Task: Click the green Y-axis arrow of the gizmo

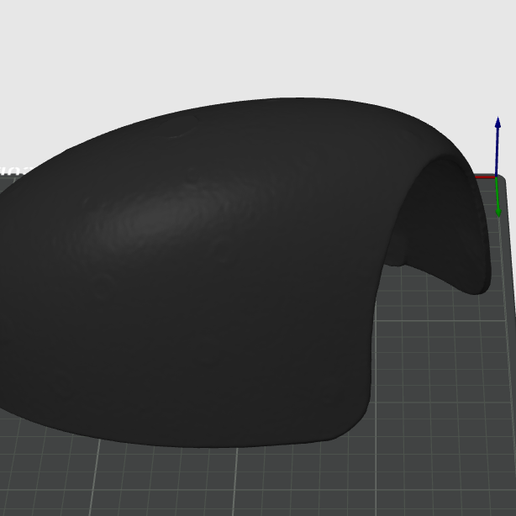Action: pos(498,197)
